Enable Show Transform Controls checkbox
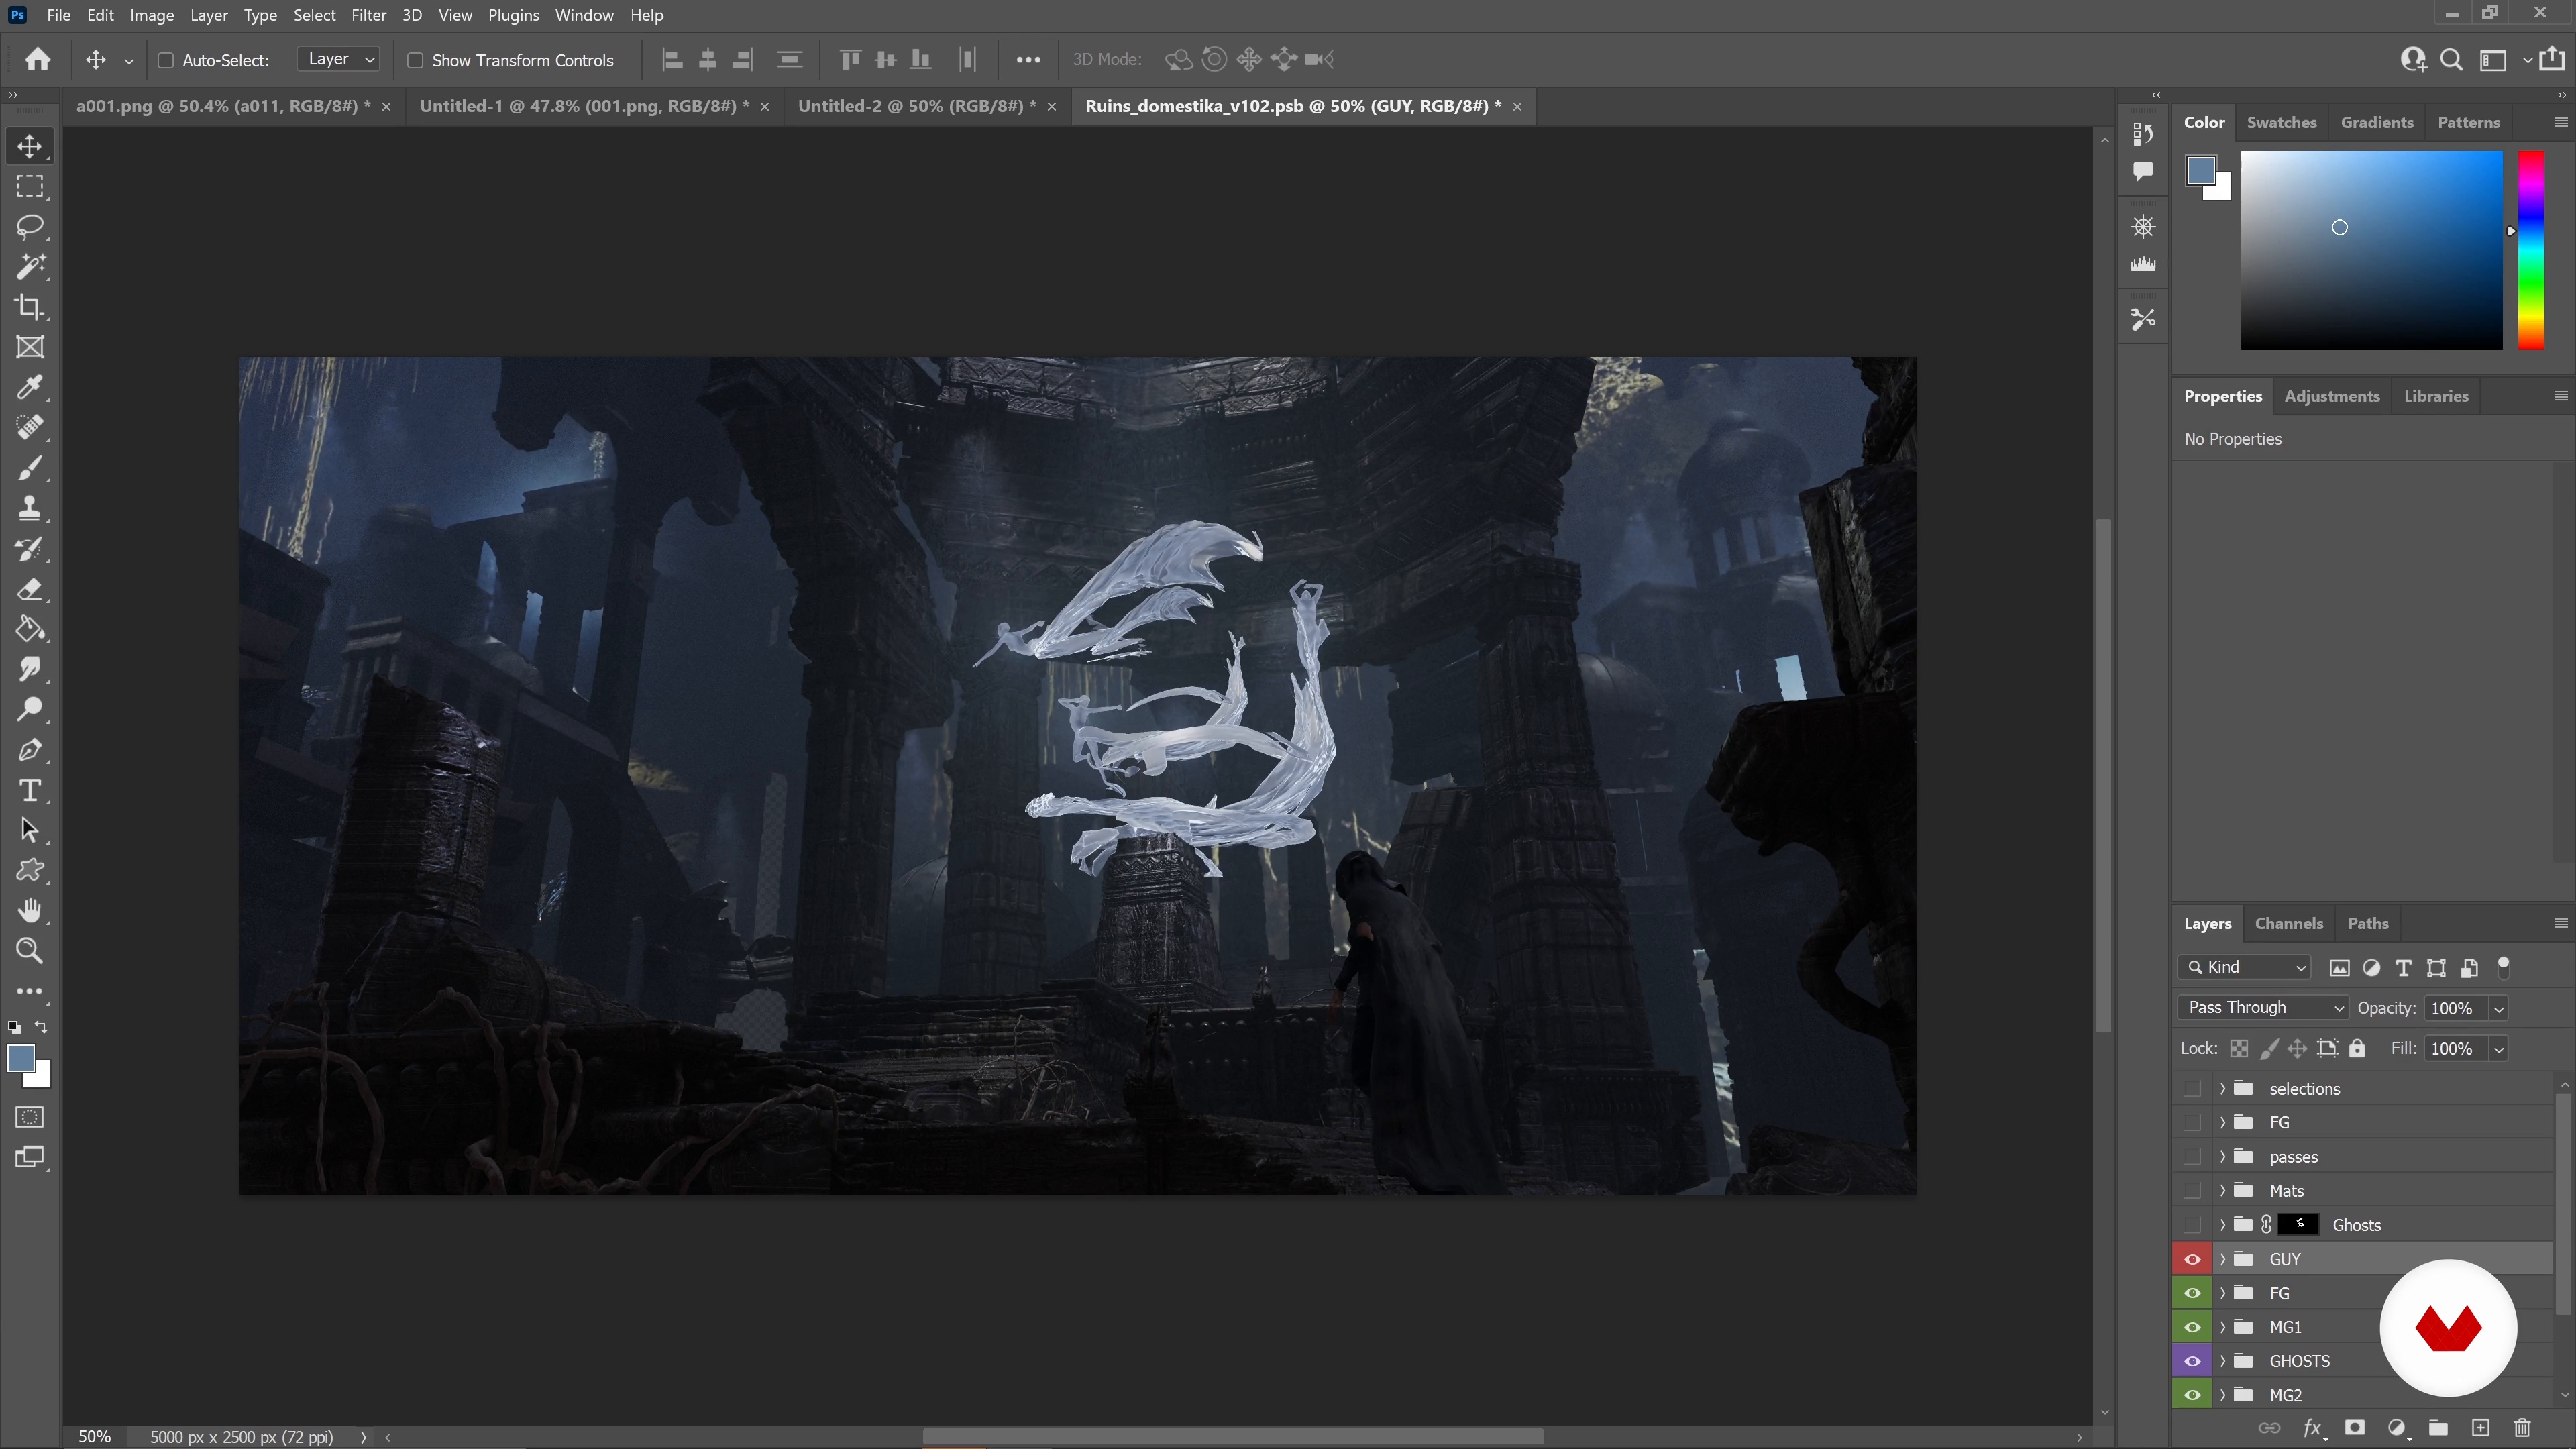This screenshot has width=2576, height=1449. 415,60
